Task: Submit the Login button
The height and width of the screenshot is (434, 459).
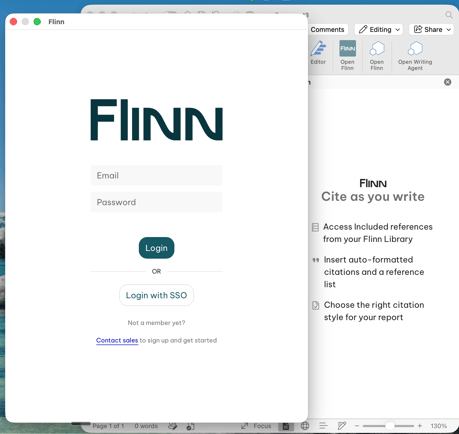Action: (156, 248)
